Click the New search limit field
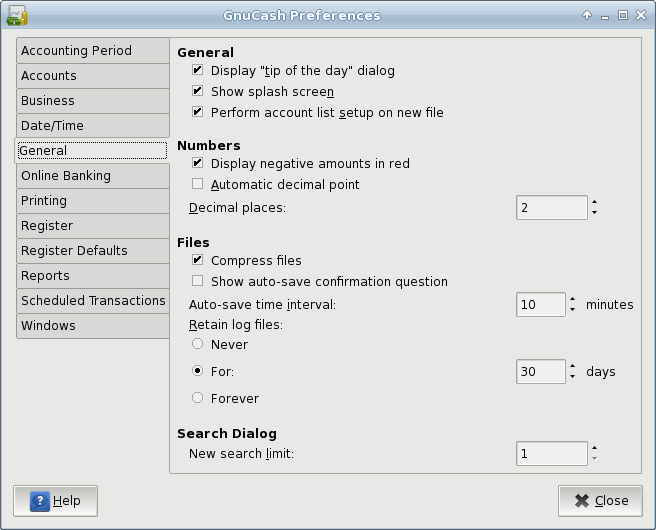 [x=552, y=453]
